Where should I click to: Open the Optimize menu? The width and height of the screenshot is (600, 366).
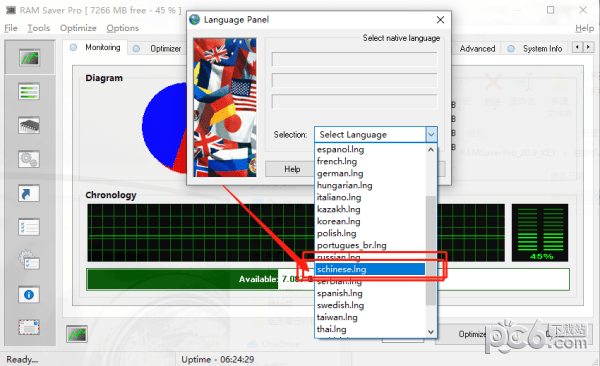pos(78,28)
